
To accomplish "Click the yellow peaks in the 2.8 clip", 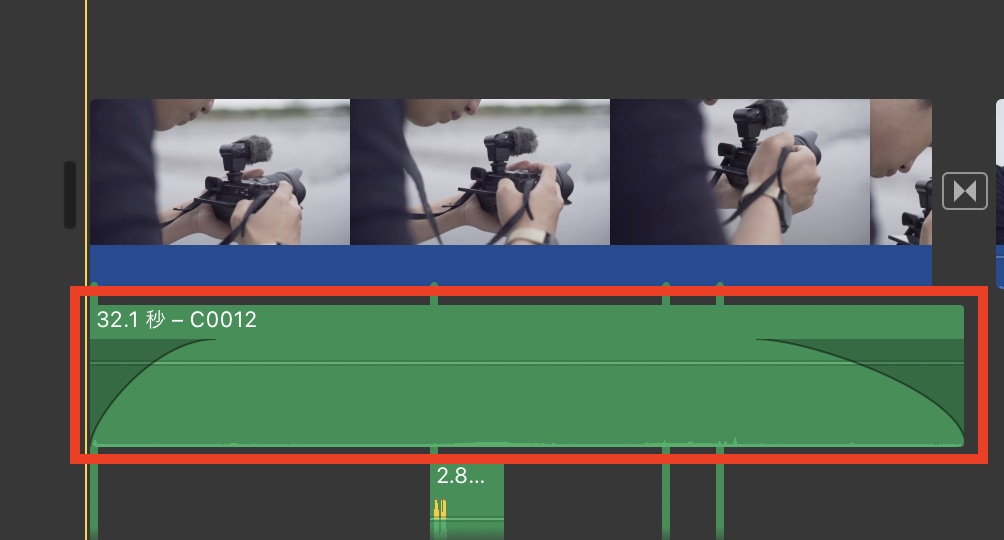I will click(x=440, y=510).
